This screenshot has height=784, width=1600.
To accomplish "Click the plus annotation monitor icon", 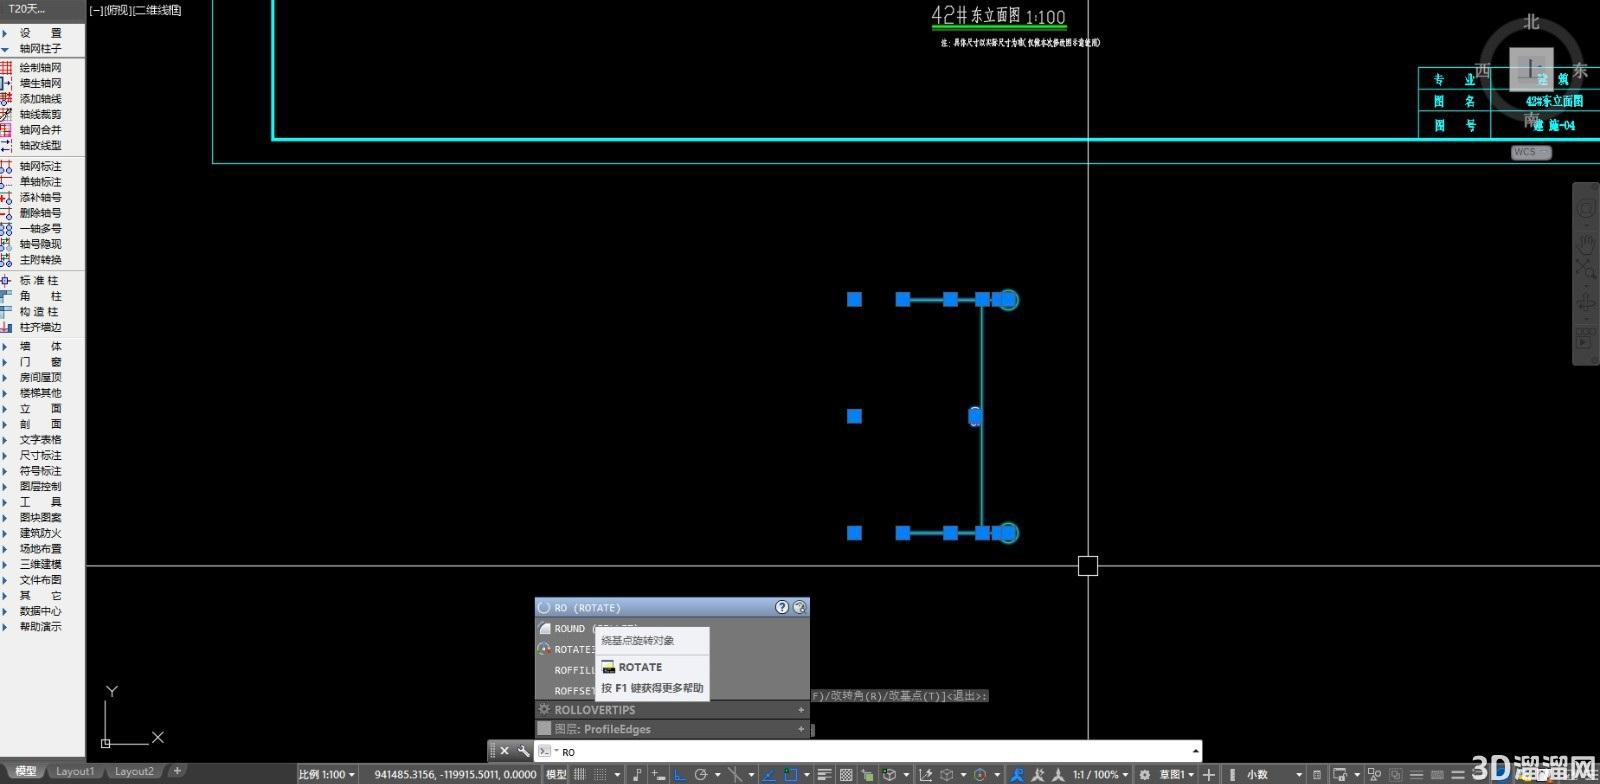I will click(x=1209, y=774).
